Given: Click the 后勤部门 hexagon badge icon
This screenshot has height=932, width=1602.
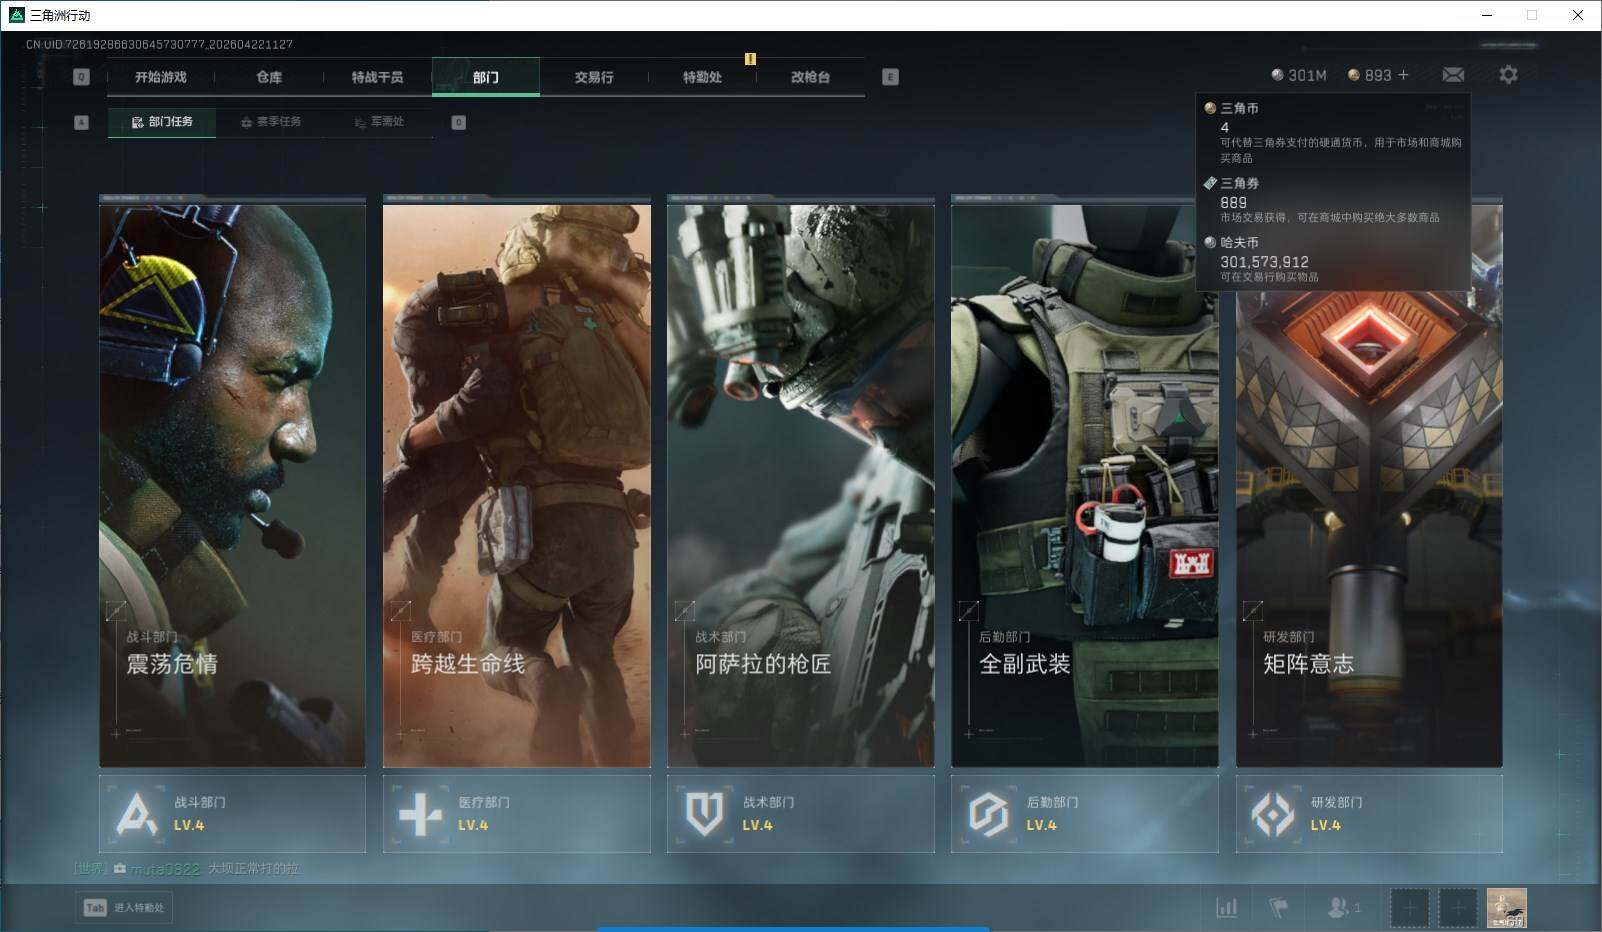Looking at the screenshot, I should (988, 814).
